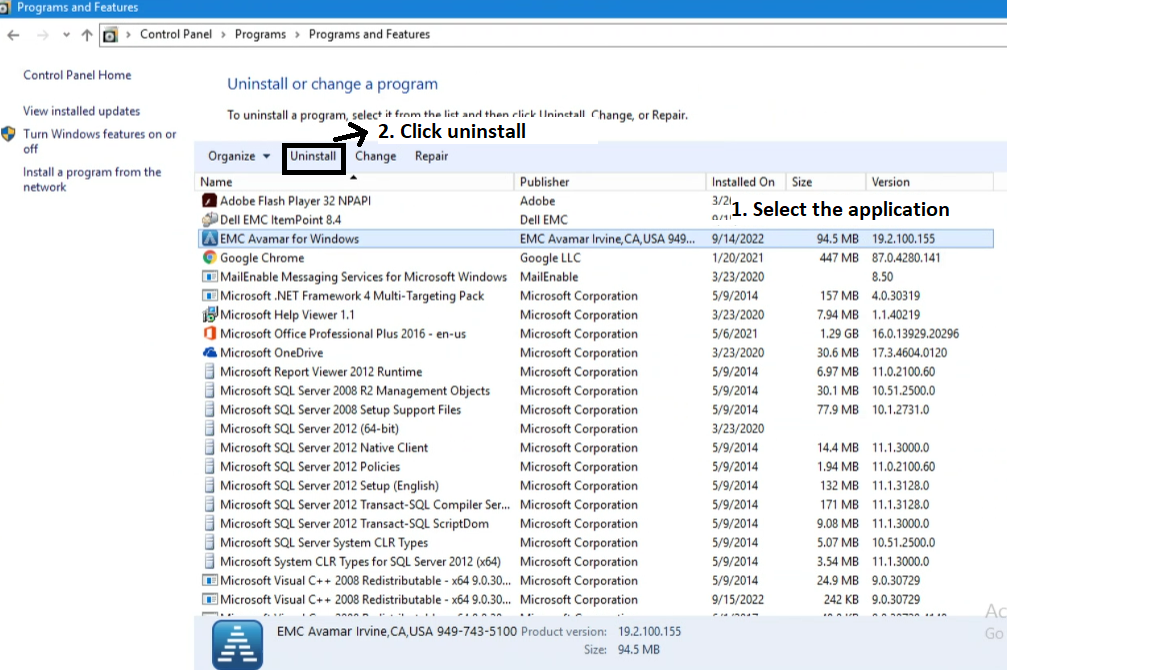This screenshot has height=670, width=1152.
Task: Click the Microsoft Office Professional Plus icon
Action: pyautogui.click(x=209, y=333)
